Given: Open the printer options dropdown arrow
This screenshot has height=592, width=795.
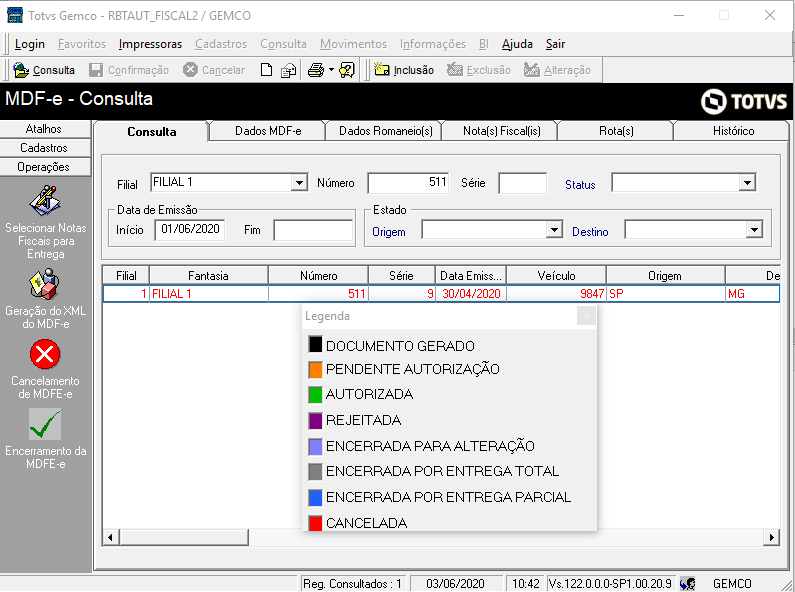Looking at the screenshot, I should pyautogui.click(x=331, y=69).
